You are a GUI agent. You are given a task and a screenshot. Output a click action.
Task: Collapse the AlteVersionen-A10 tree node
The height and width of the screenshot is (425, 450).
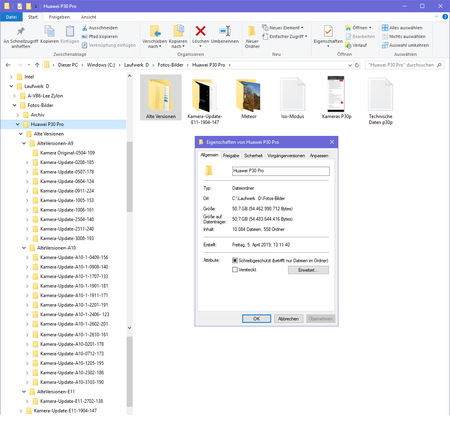click(x=24, y=248)
